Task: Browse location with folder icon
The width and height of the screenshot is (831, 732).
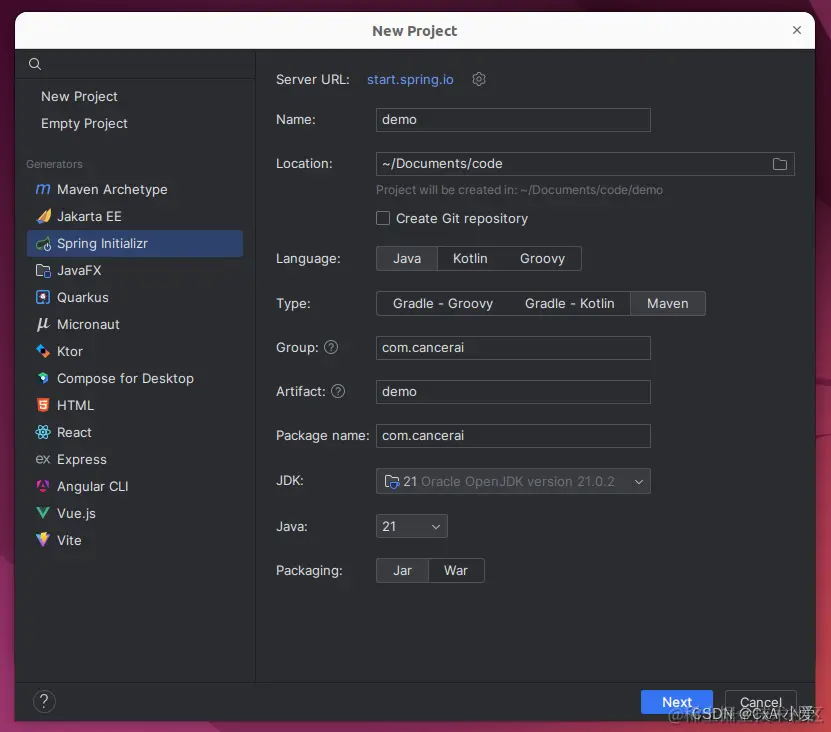Action: (779, 164)
